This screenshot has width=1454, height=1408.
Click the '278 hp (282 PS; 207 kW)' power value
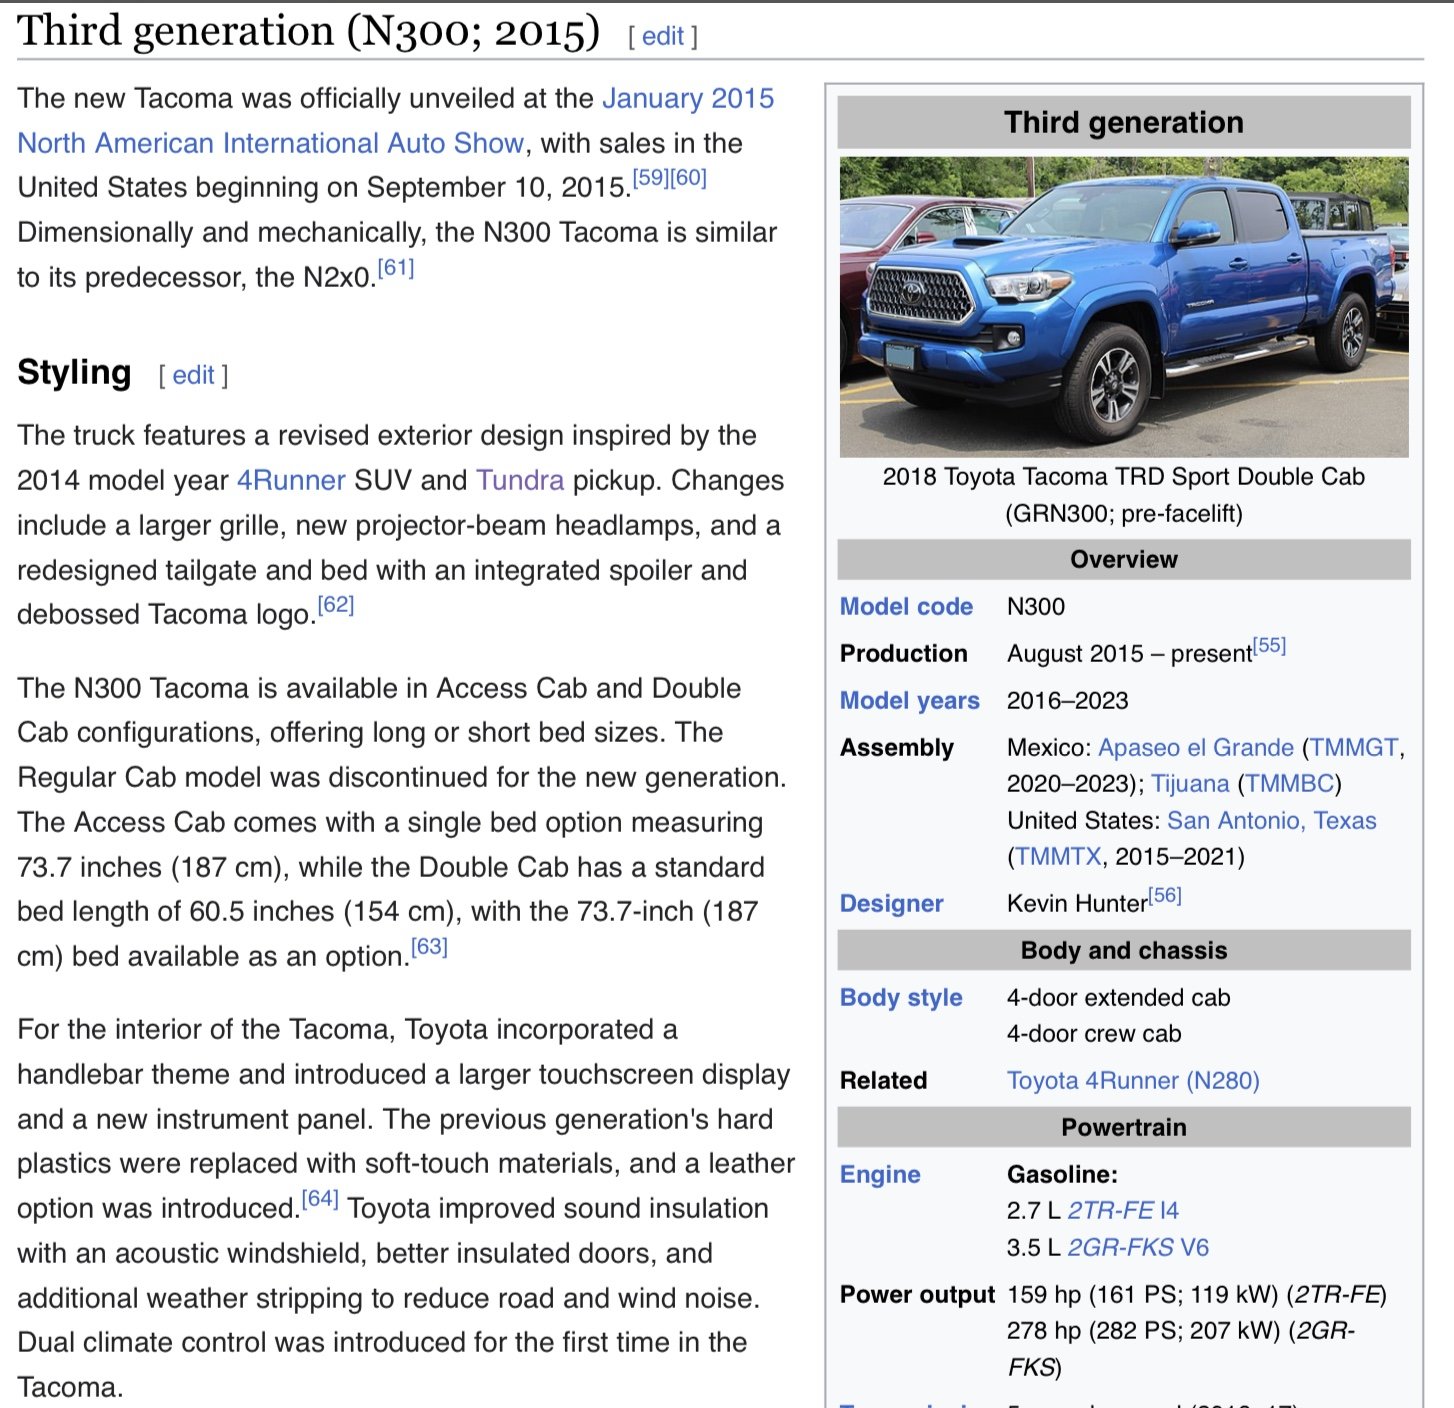1143,1331
